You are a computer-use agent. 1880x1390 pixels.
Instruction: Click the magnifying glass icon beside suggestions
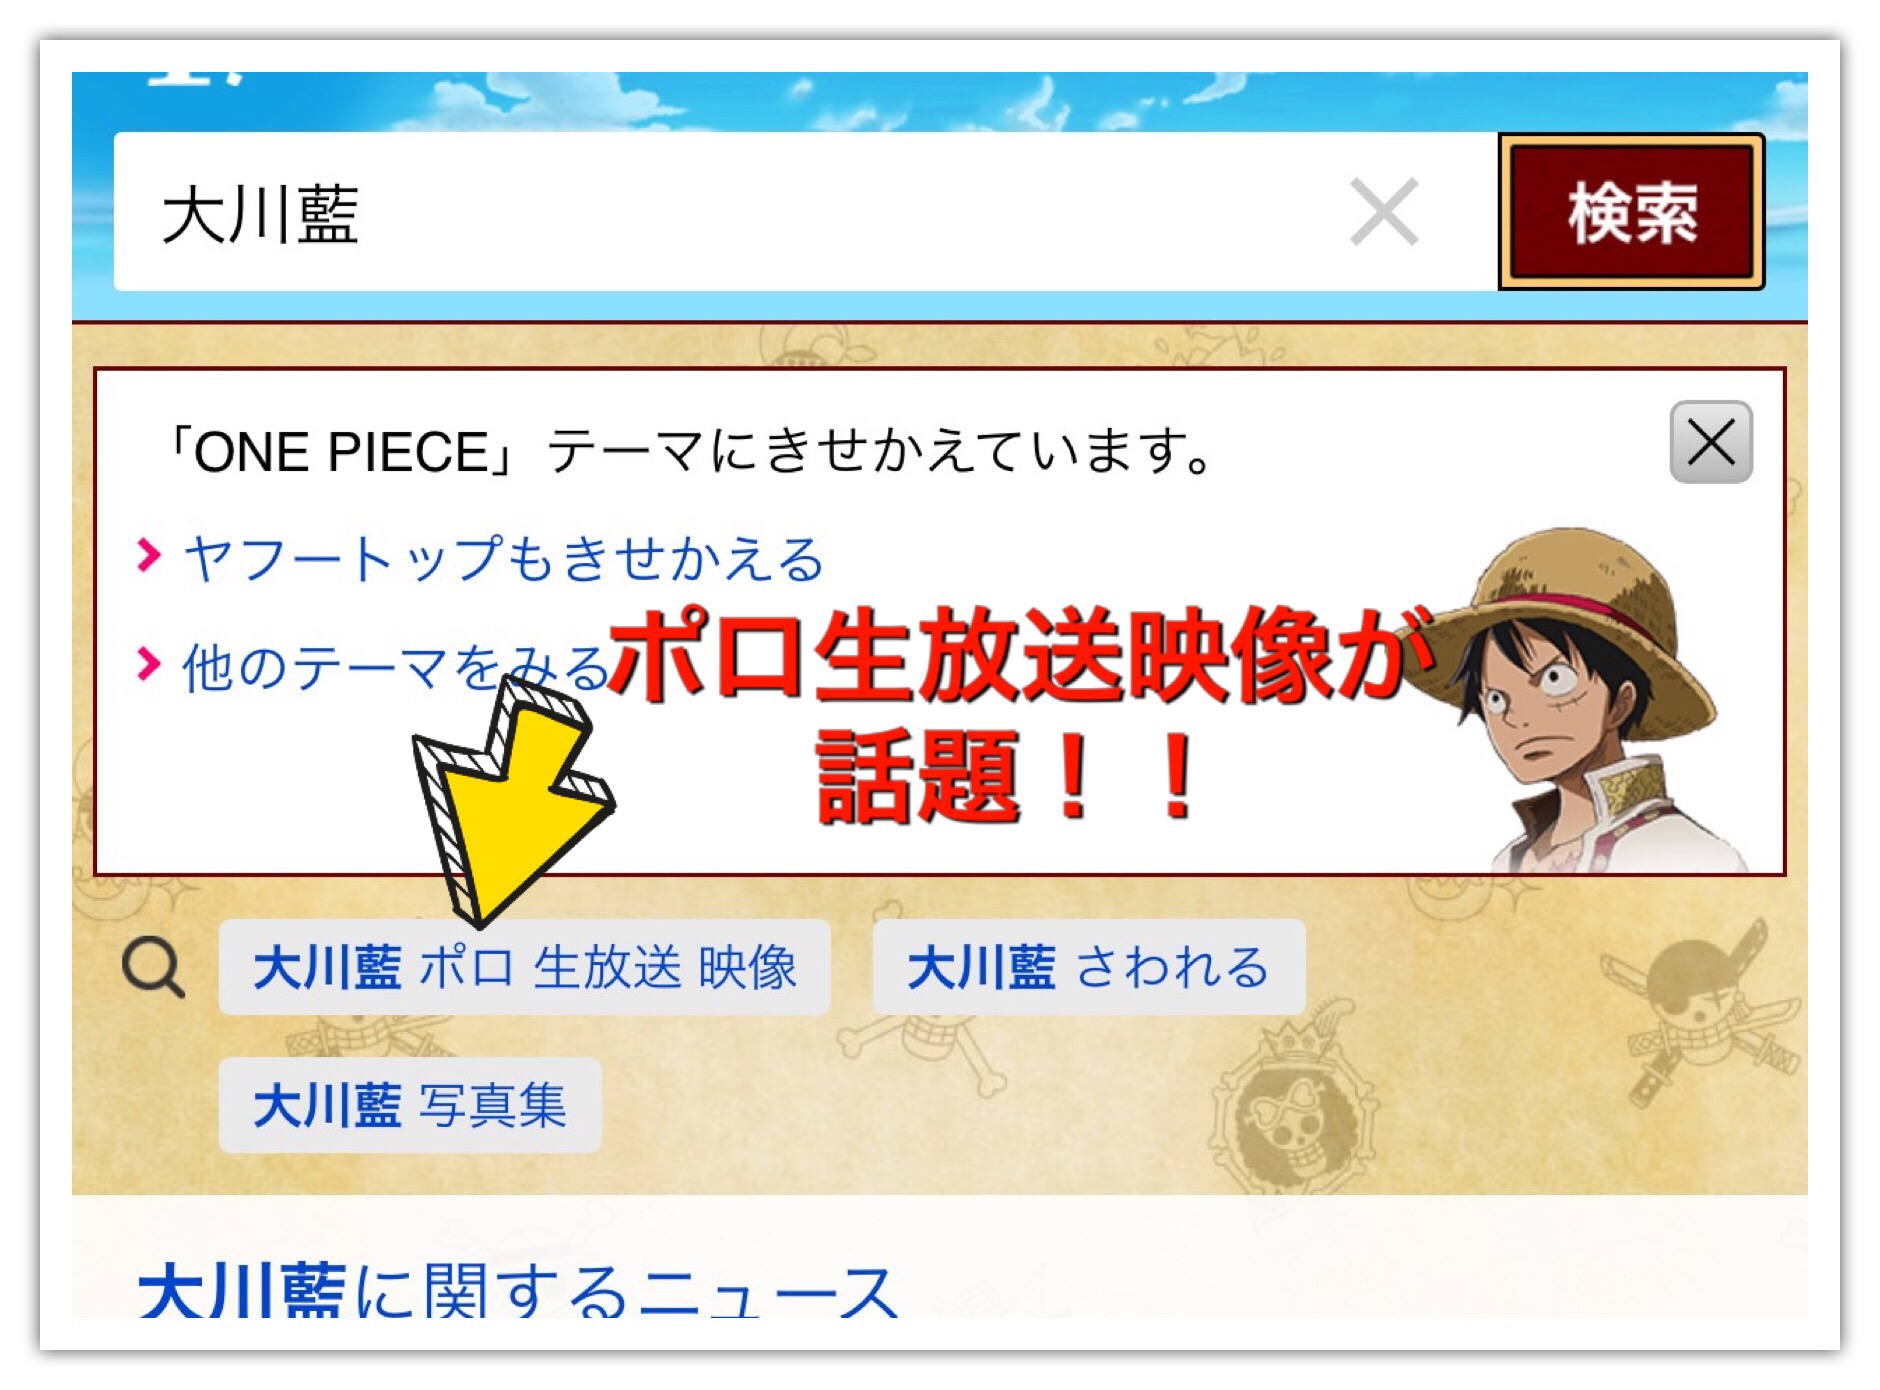click(153, 967)
